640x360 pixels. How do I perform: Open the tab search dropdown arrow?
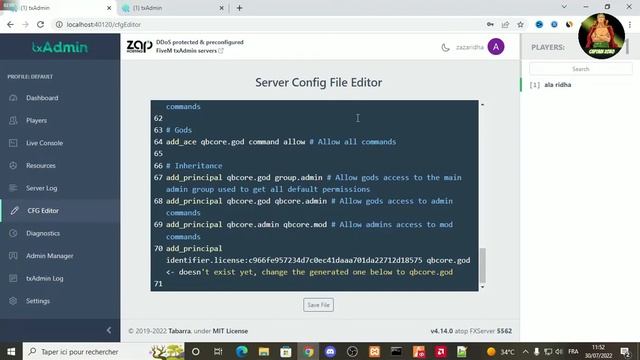coord(564,7)
